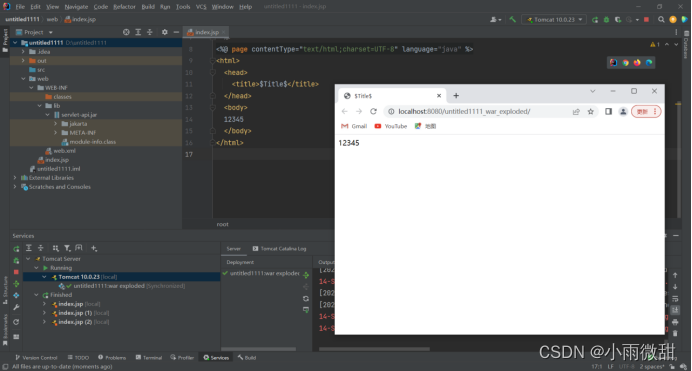Expand the out folder

(23, 61)
